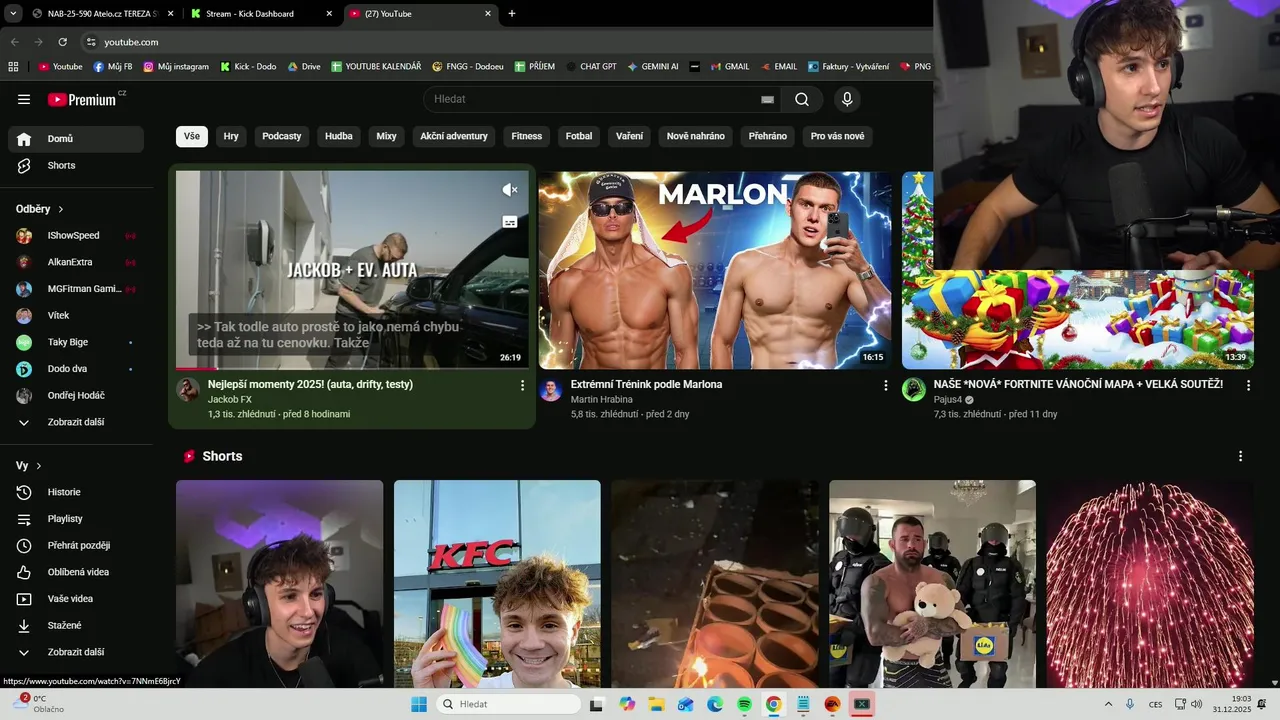Open video title Extrémní Trénink podle Marlona
The width and height of the screenshot is (1280, 720).
tap(646, 384)
